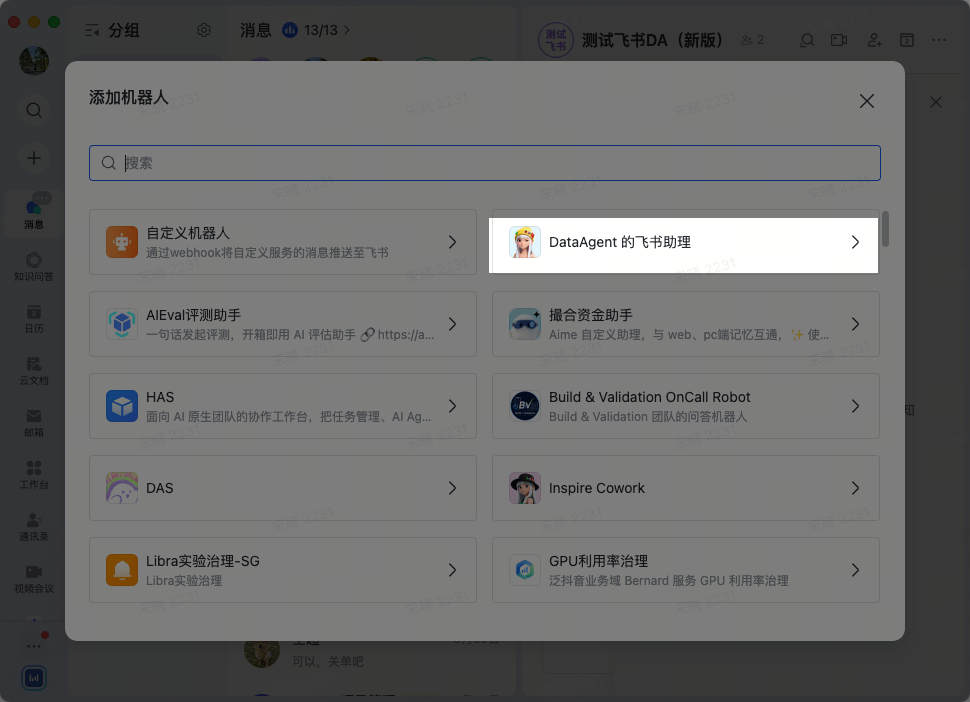Start video call in chat header
Image resolution: width=970 pixels, height=702 pixels.
point(839,40)
